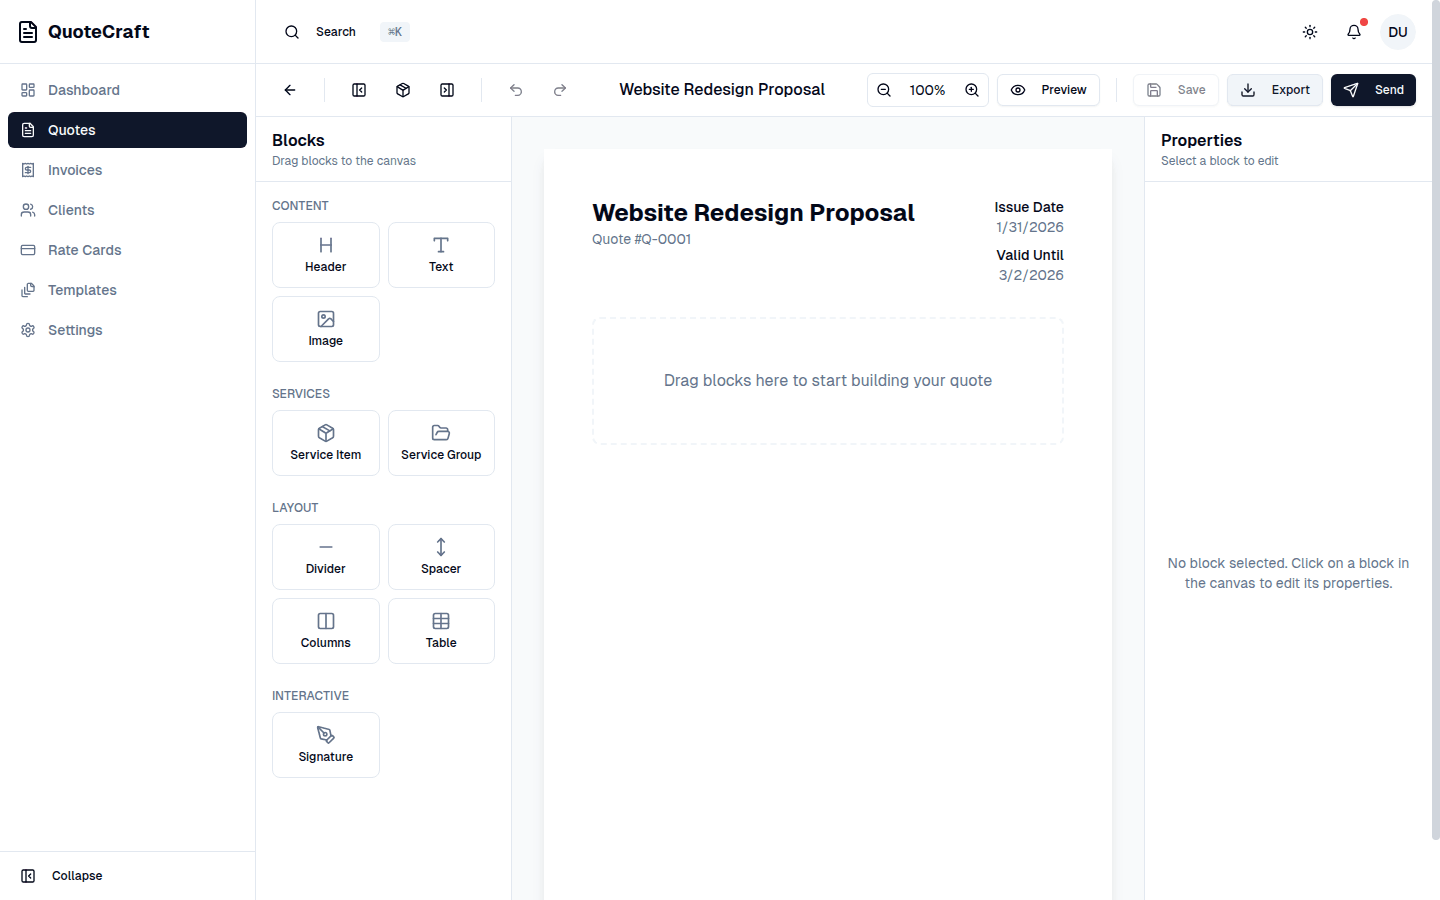Click the notification bell icon
1440x900 pixels.
pos(1353,31)
